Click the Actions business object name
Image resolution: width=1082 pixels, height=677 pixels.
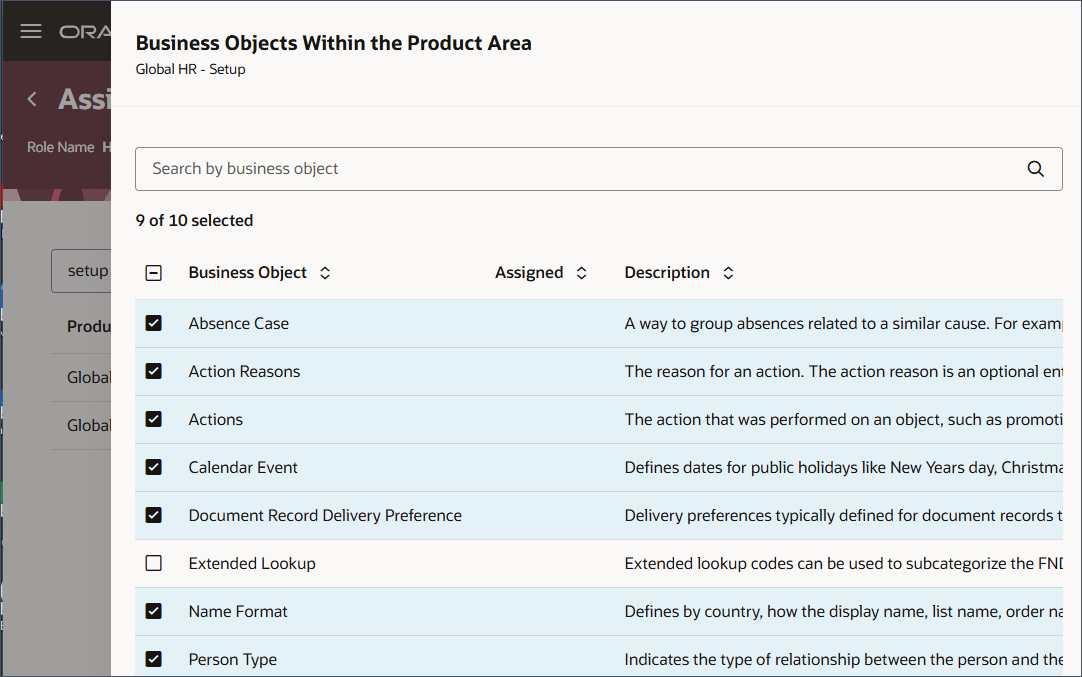click(x=216, y=420)
